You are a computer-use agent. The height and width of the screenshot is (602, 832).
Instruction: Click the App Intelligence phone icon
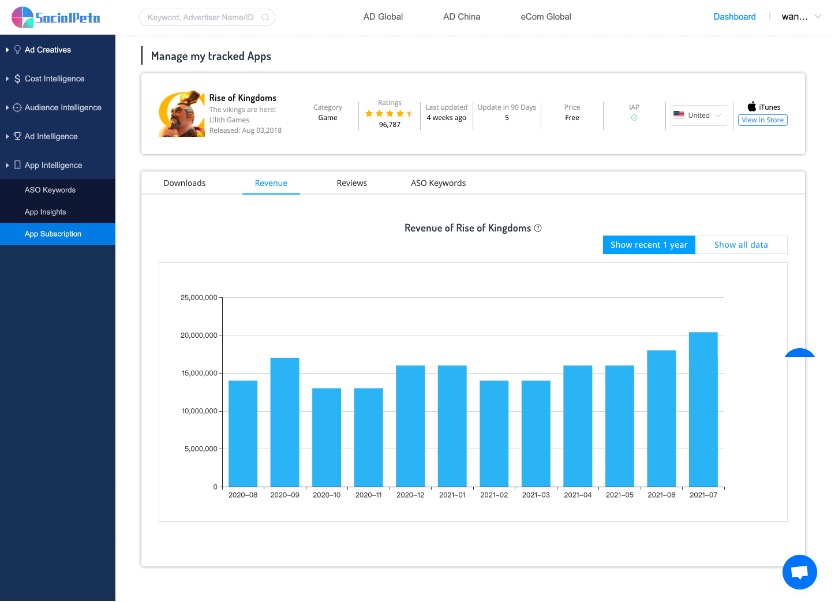(x=18, y=165)
